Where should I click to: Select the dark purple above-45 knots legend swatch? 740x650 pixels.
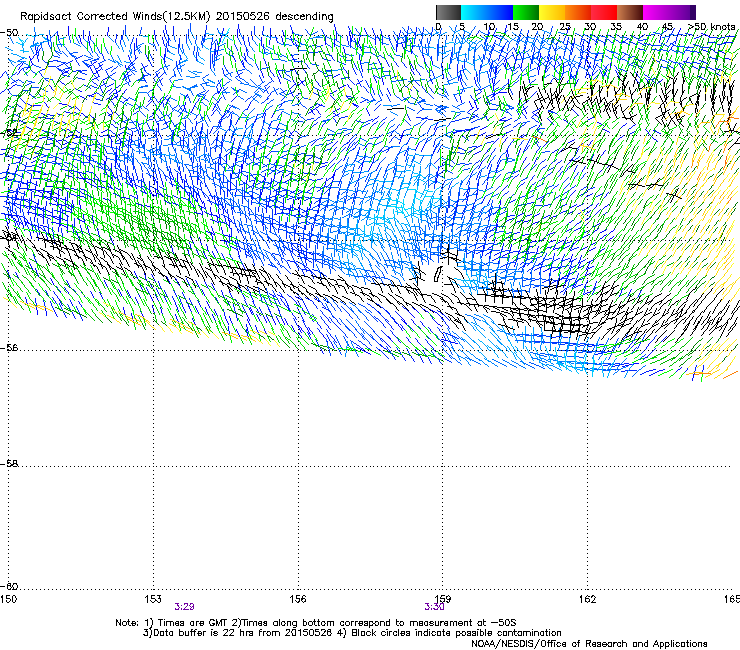point(682,12)
